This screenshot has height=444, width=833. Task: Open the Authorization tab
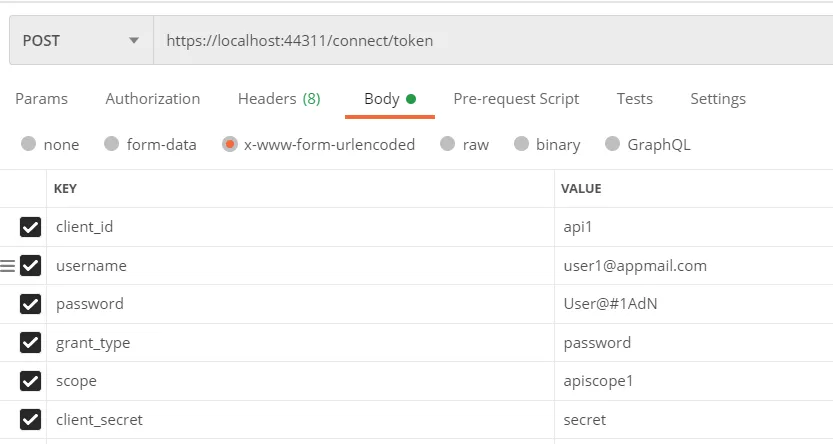[x=153, y=99]
